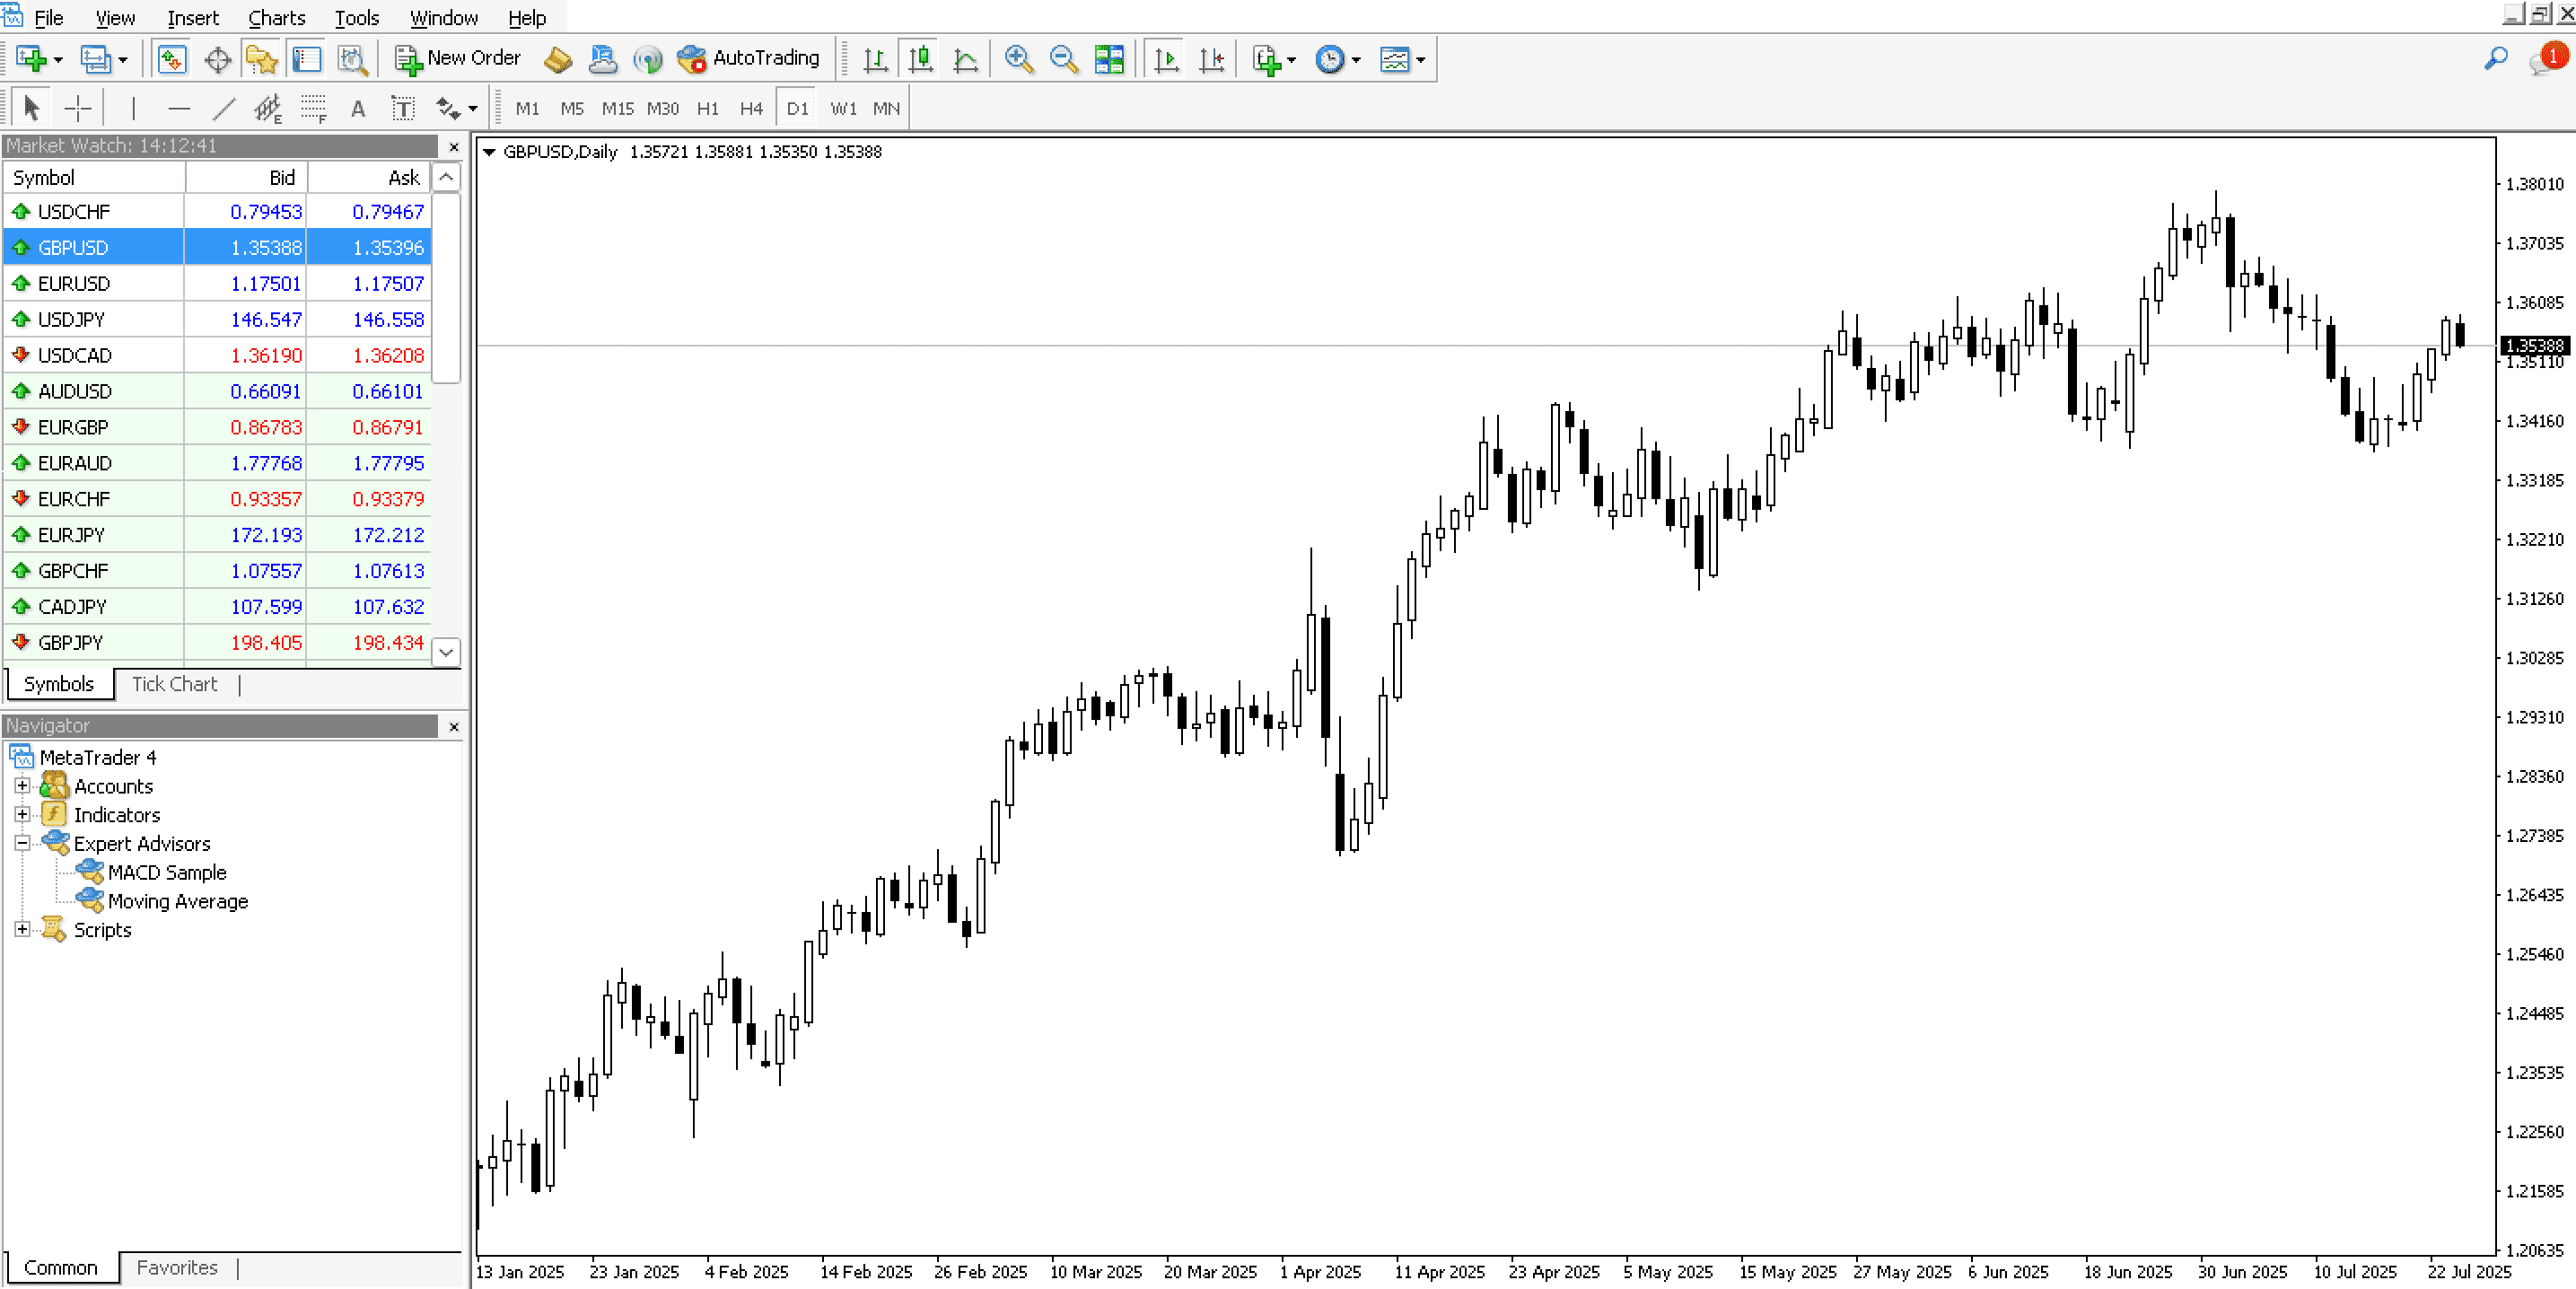This screenshot has width=2576, height=1289.
Task: Switch chart to line chart icon
Action: point(965,59)
